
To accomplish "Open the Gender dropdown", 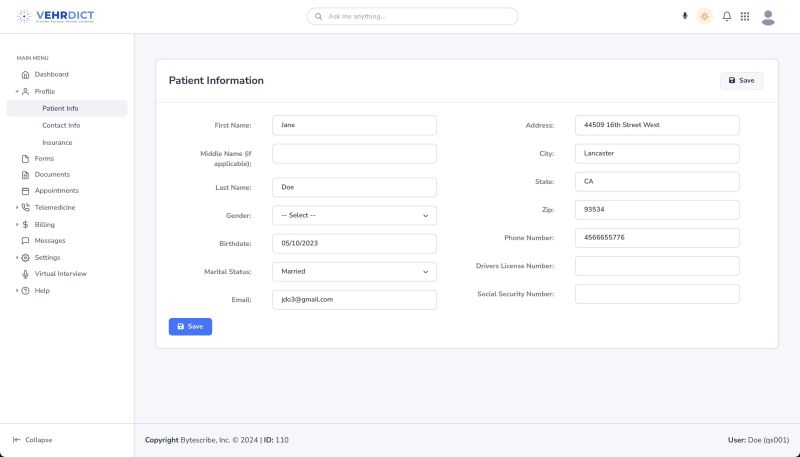I will 354,215.
